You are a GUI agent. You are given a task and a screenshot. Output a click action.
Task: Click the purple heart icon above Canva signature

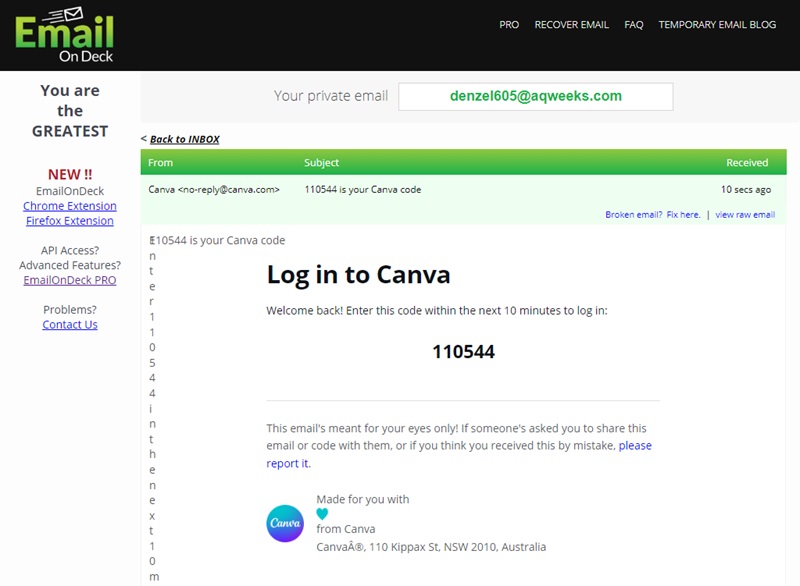[x=320, y=510]
